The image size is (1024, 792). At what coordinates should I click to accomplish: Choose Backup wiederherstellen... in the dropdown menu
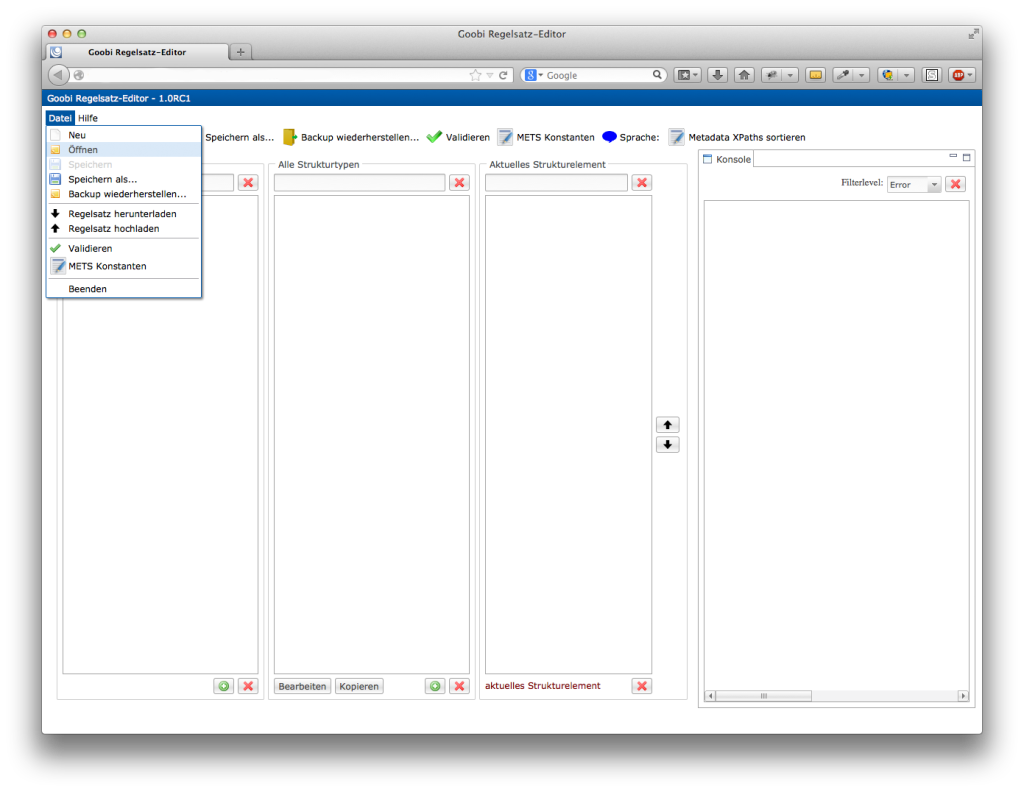123,194
